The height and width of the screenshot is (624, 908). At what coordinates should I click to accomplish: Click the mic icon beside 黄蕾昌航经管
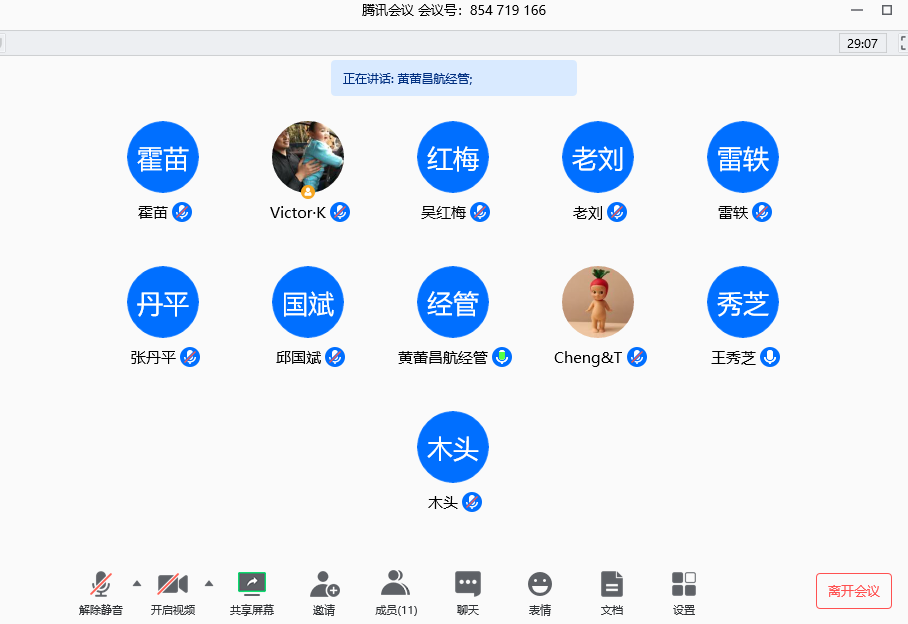[x=502, y=357]
